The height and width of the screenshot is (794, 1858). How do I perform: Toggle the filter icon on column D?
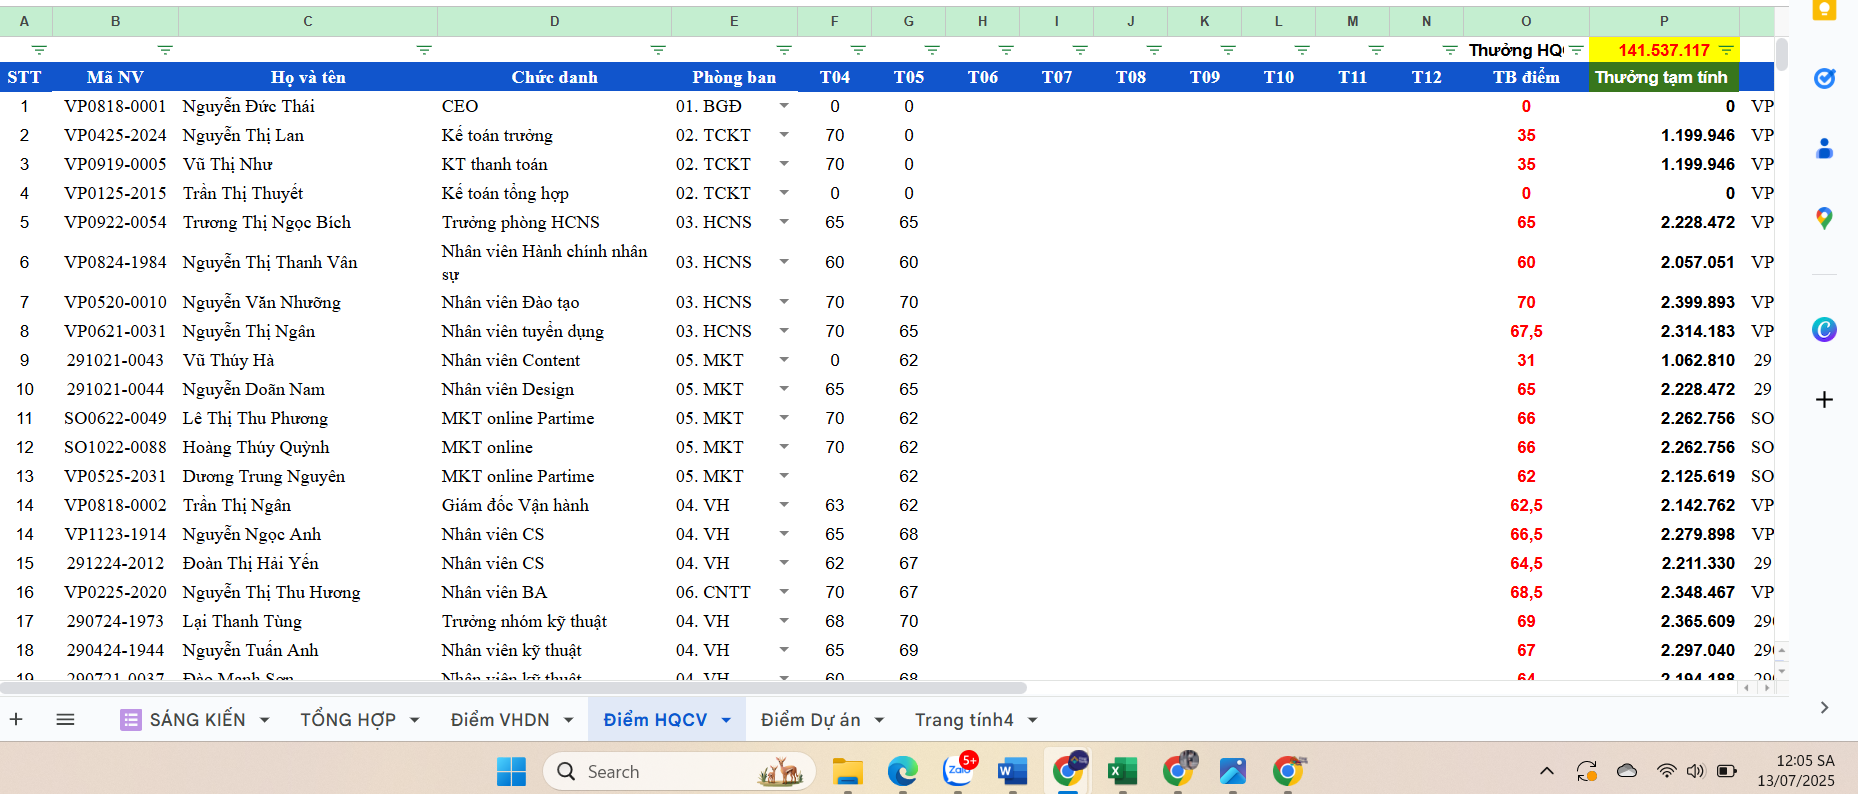657,50
